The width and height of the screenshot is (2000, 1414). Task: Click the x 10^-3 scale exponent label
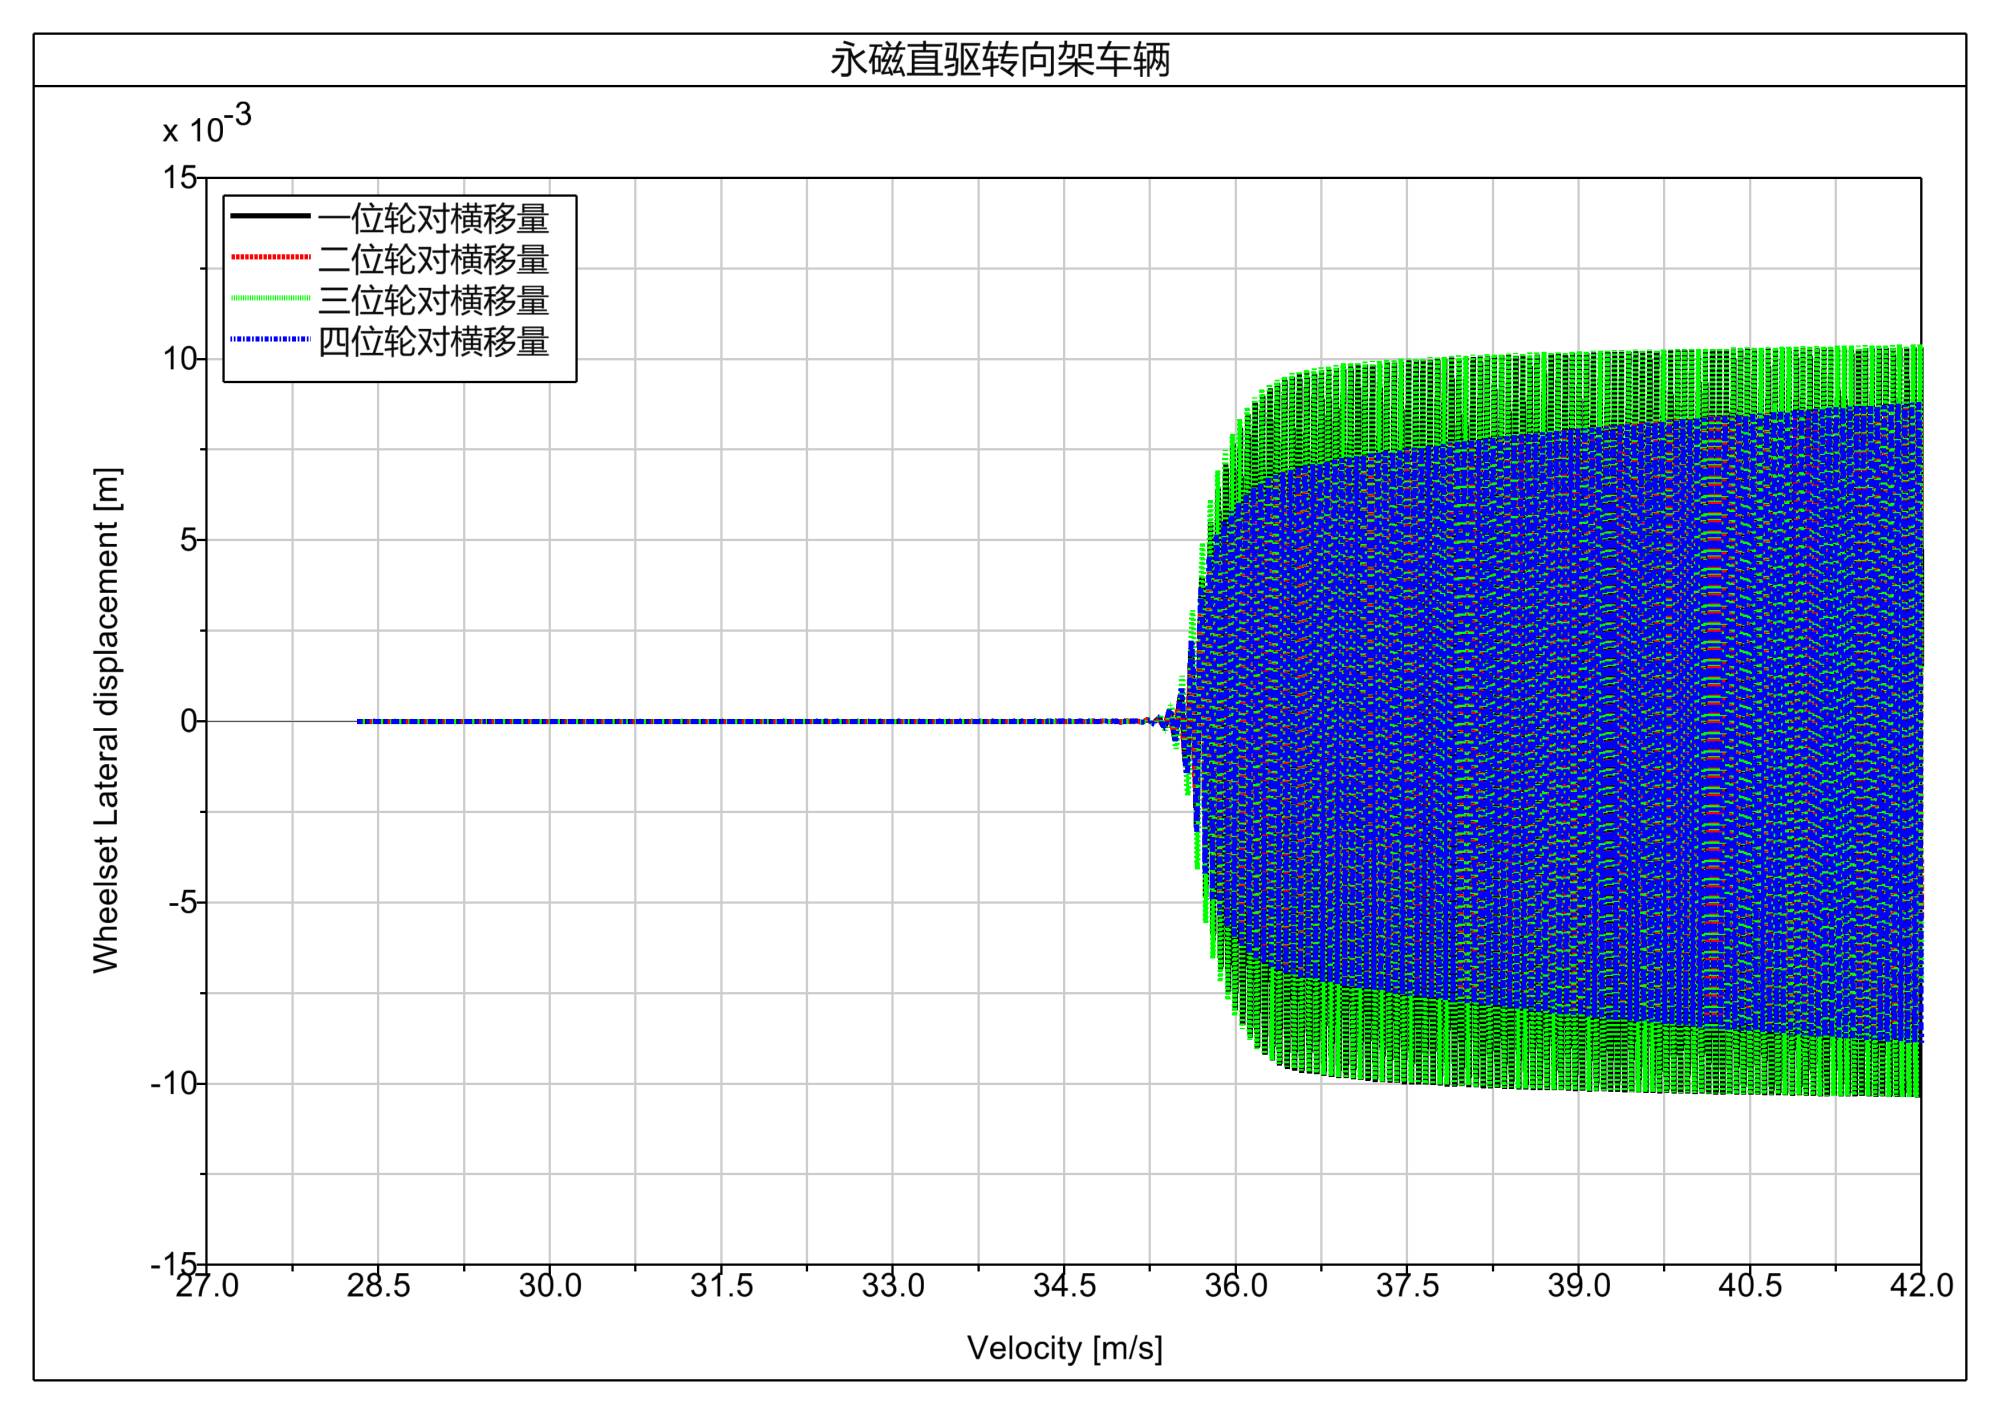[x=207, y=128]
